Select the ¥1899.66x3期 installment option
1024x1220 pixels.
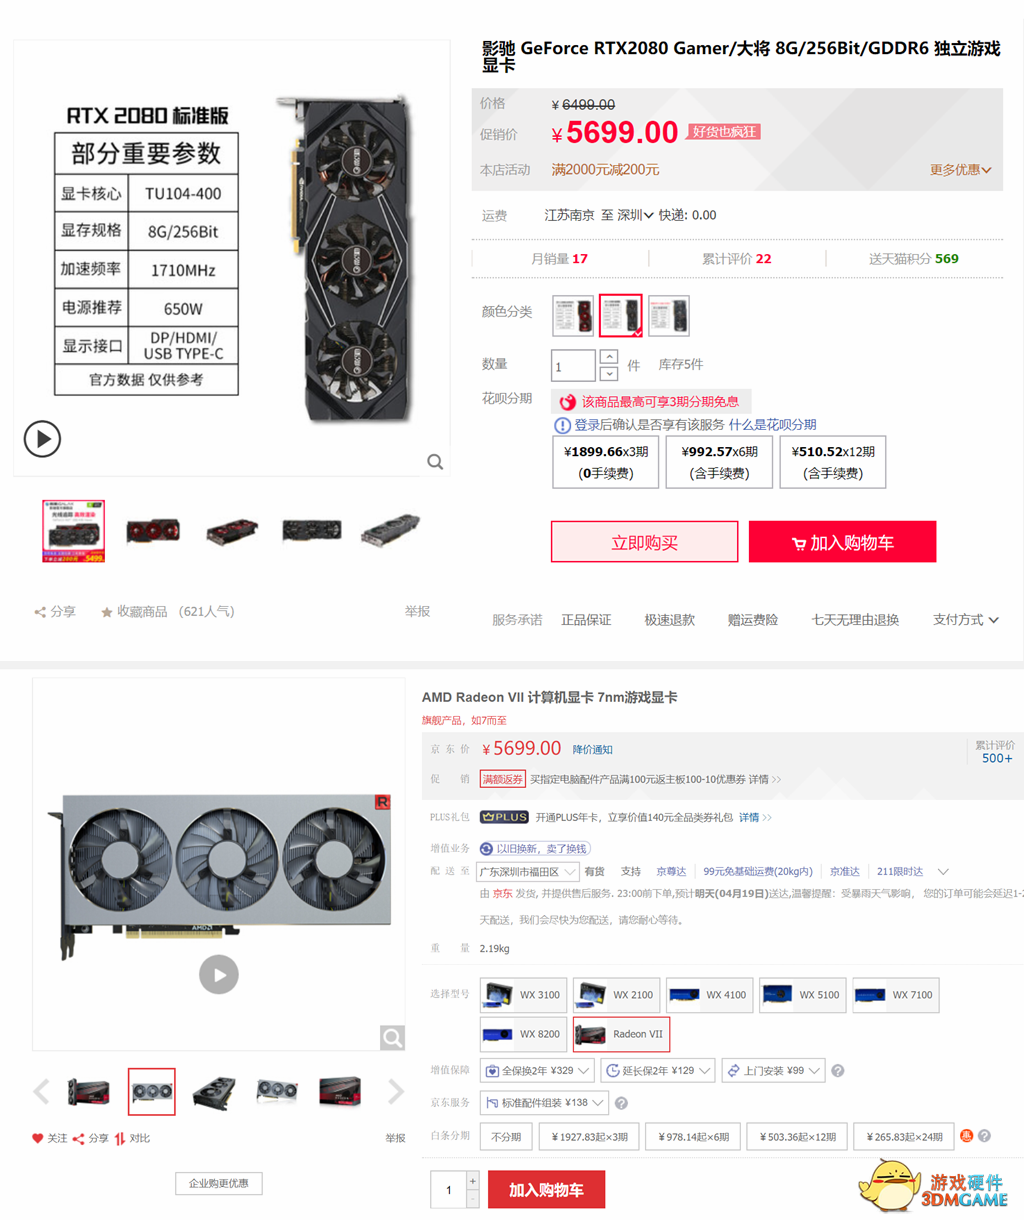click(x=606, y=462)
